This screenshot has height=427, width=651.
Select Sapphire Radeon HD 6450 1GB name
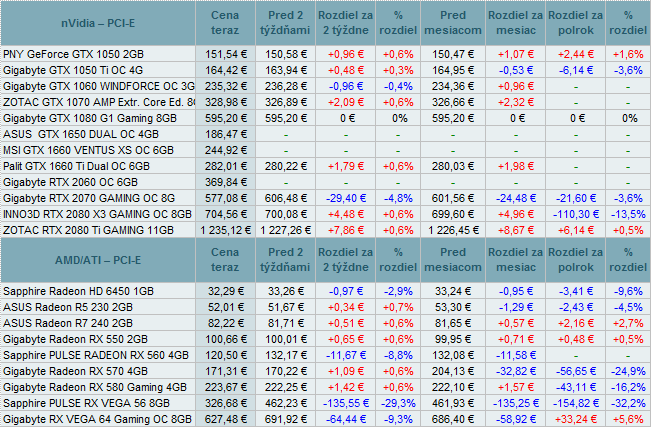(78, 291)
